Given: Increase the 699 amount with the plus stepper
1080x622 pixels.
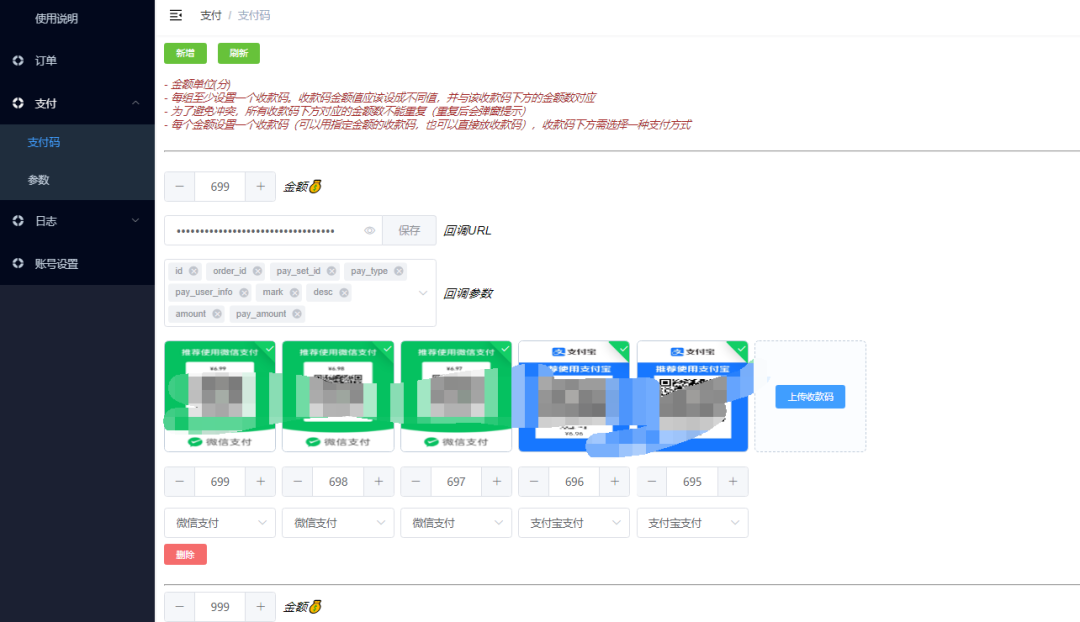Looking at the screenshot, I should click(x=260, y=186).
